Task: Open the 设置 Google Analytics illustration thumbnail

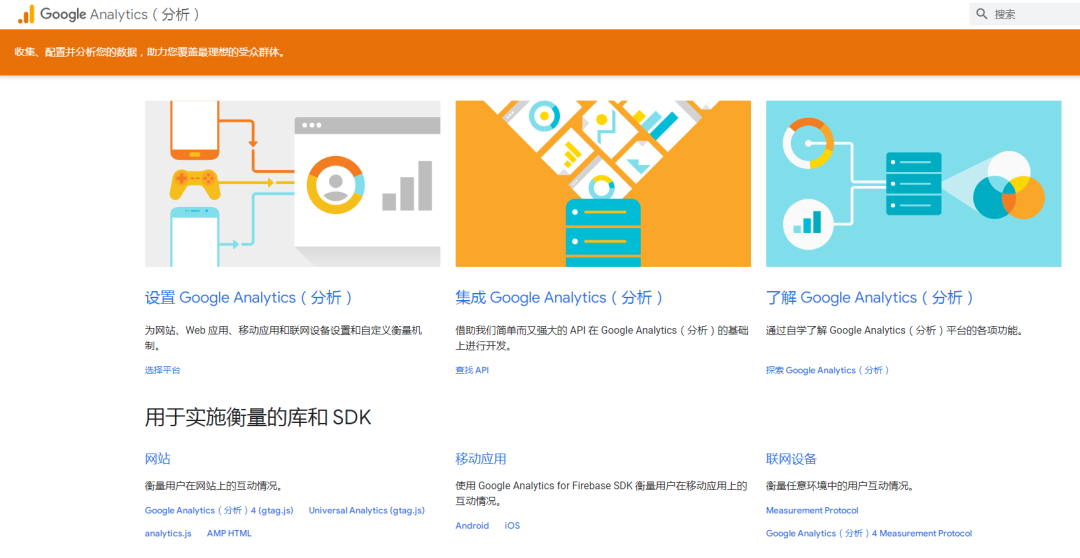Action: 293,184
